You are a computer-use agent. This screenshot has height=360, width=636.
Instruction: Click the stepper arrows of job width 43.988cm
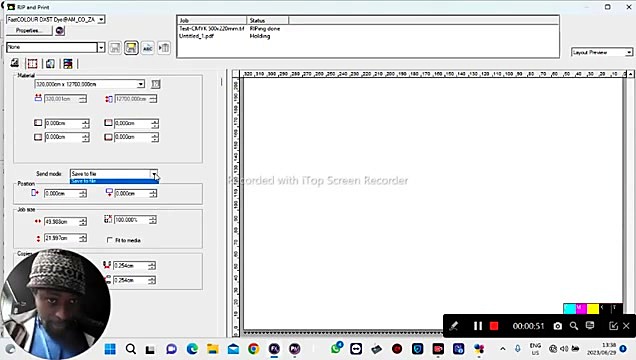point(83,221)
